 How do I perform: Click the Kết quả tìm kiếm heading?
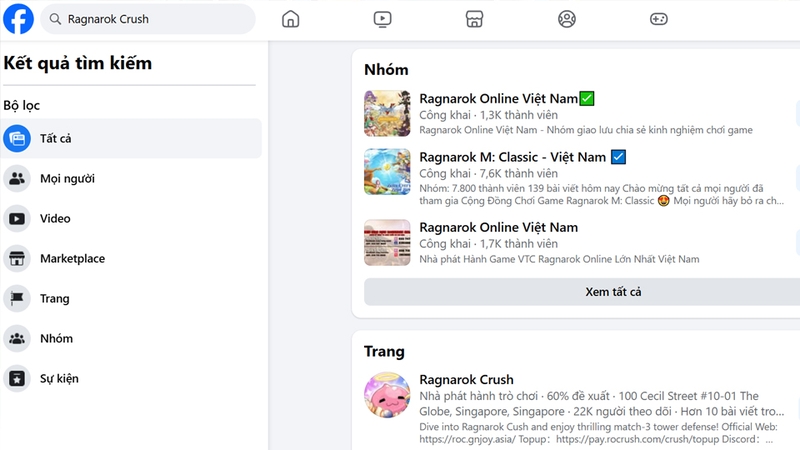[x=78, y=63]
